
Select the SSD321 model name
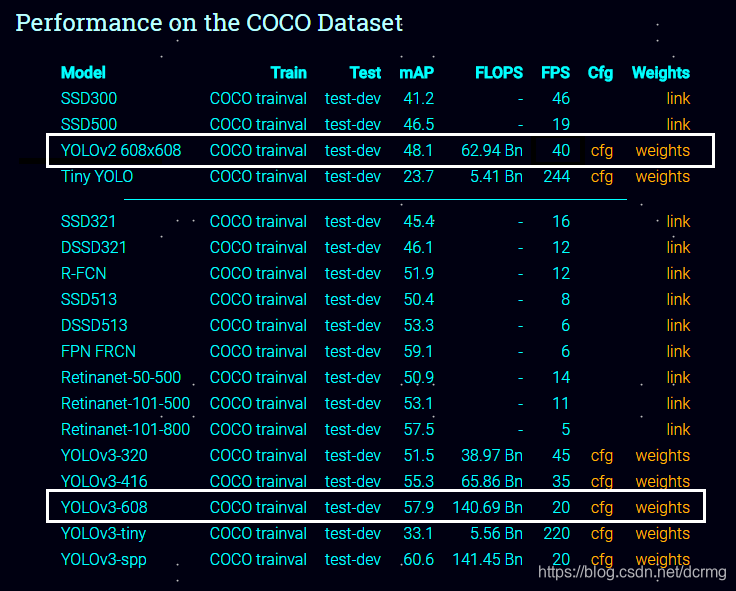point(88,221)
